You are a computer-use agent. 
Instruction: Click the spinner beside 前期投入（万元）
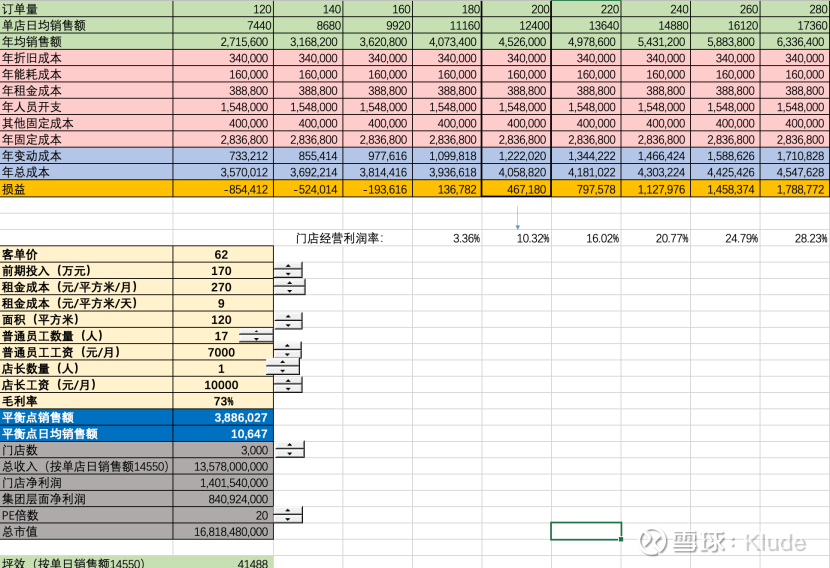(288, 271)
